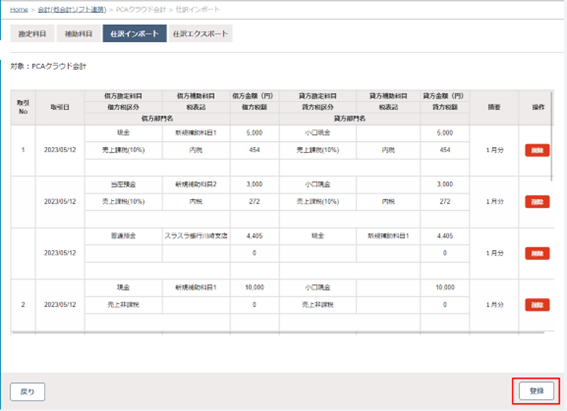Click transaction date cell of row 2
Image resolution: width=567 pixels, height=411 pixels.
(x=60, y=202)
